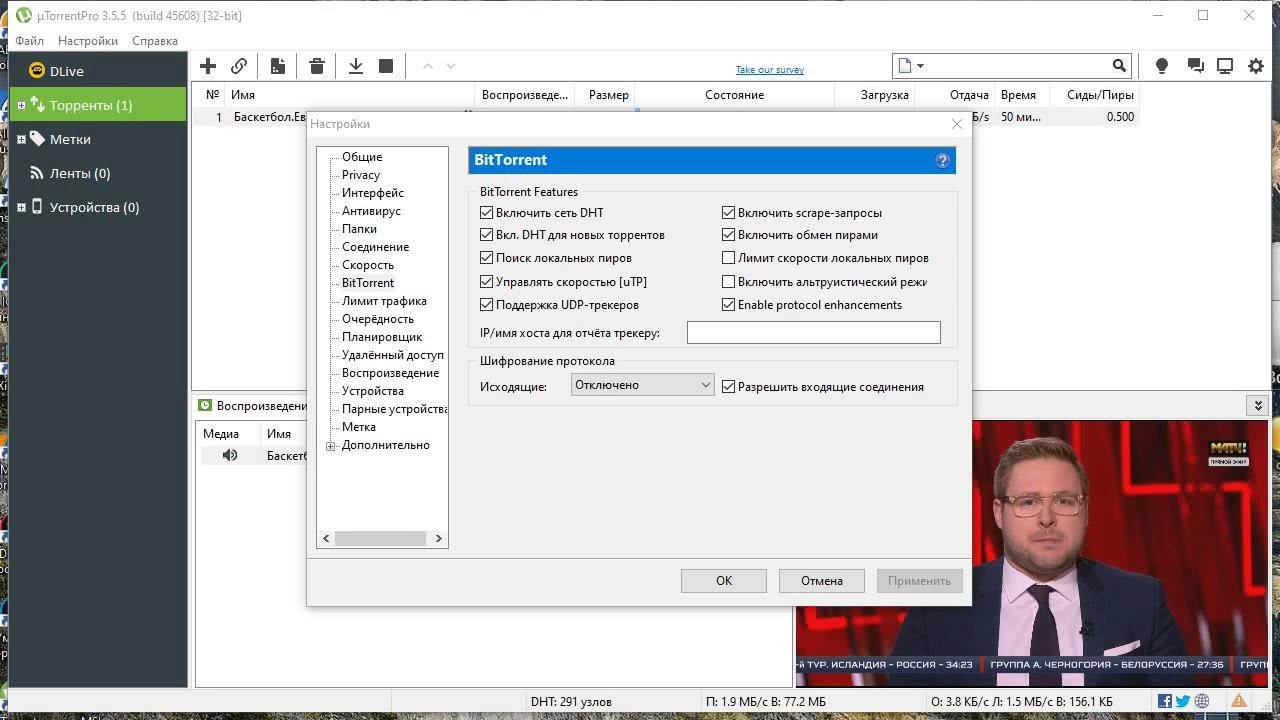Toggle Включить сеть DHT checkbox
1280x720 pixels.
(487, 213)
